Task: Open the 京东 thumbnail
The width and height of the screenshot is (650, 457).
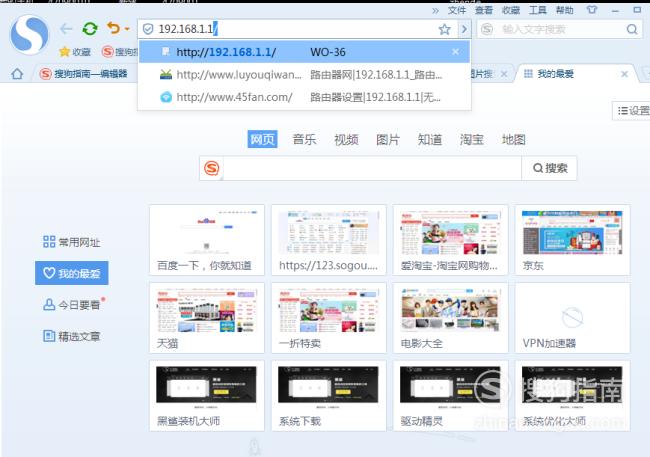Action: pyautogui.click(x=572, y=240)
